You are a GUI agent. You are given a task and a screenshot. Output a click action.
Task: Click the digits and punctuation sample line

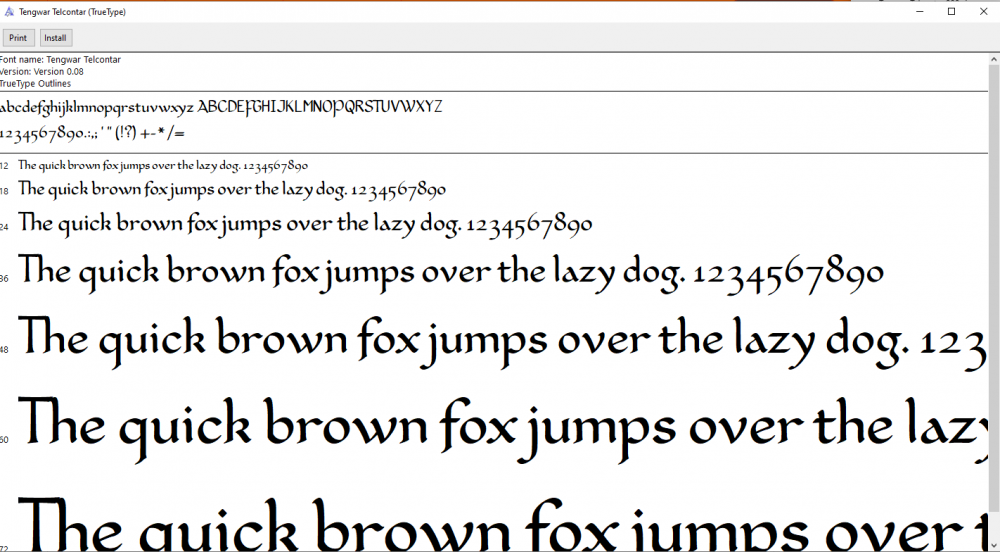click(x=92, y=133)
